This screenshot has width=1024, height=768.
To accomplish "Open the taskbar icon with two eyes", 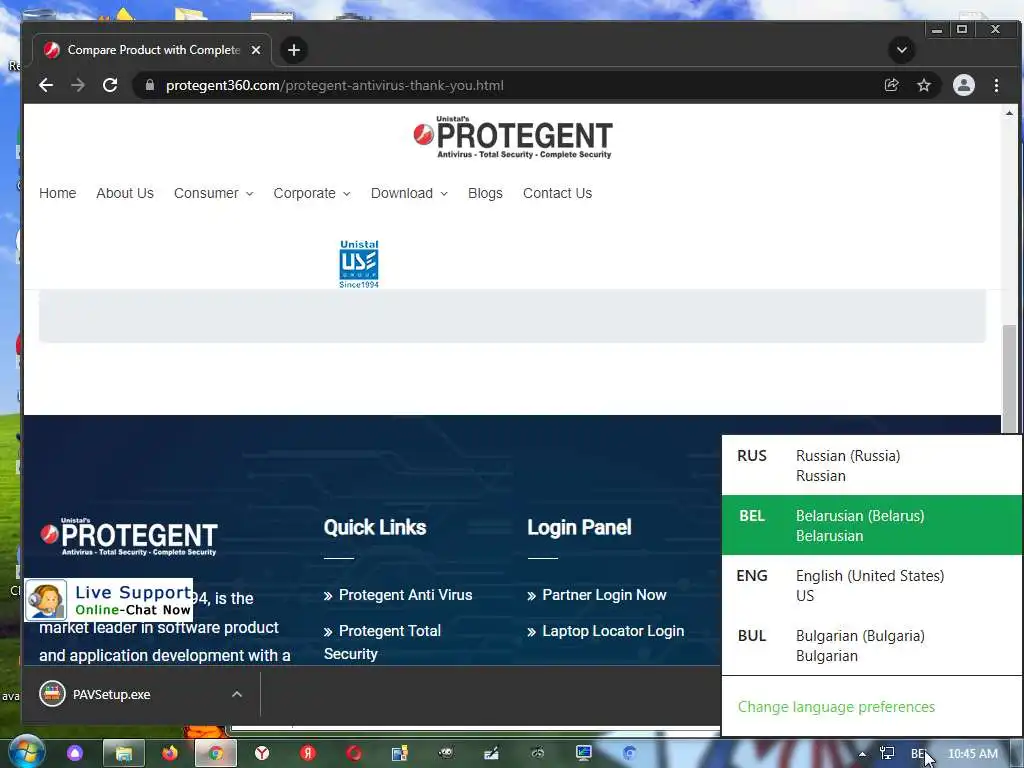I will point(445,753).
